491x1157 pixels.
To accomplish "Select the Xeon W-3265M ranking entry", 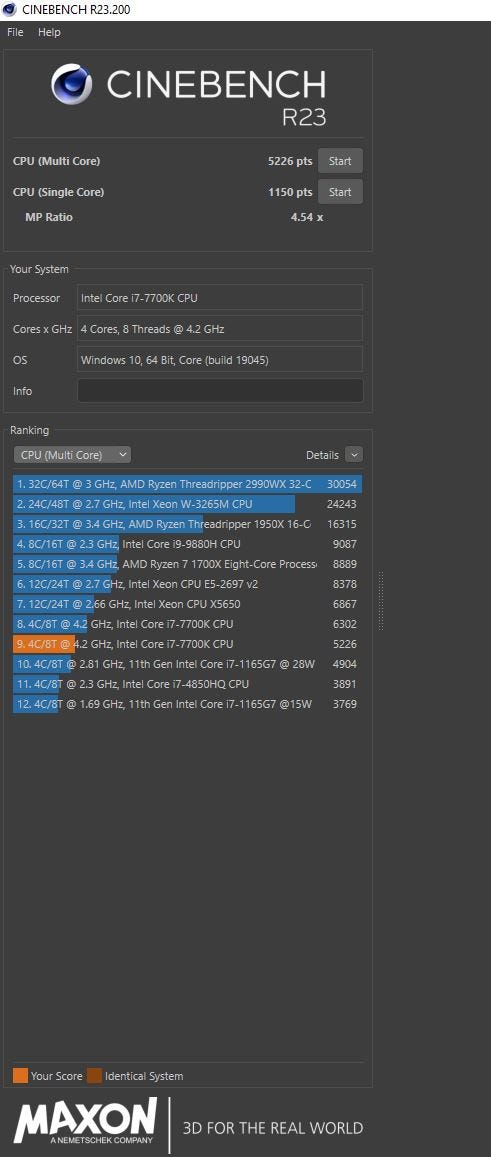I will [188, 504].
